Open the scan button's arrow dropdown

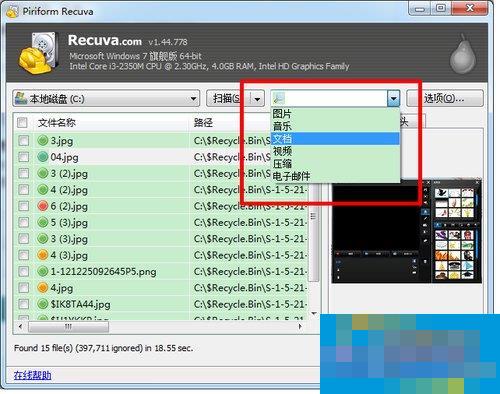click(x=257, y=98)
